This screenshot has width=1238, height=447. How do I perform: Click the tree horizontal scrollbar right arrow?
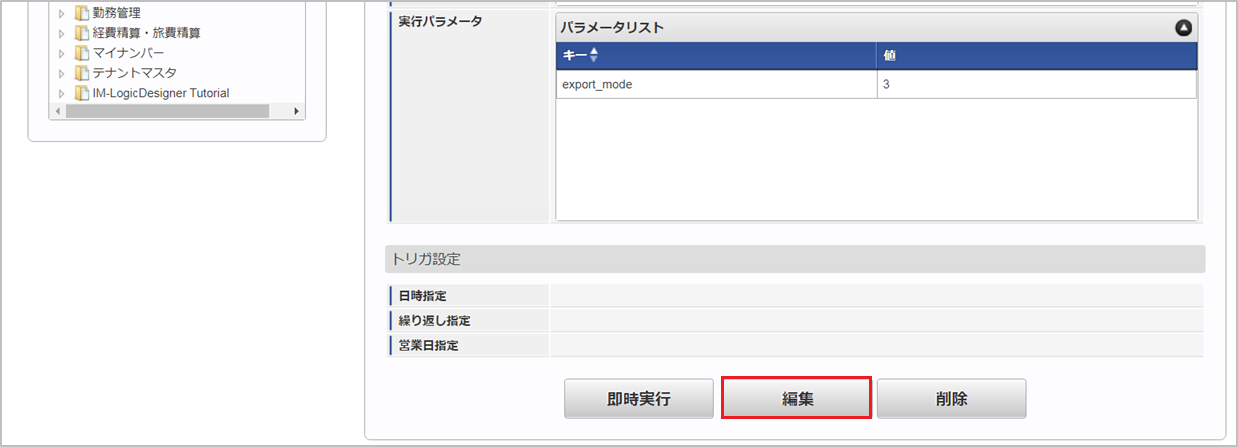(297, 111)
